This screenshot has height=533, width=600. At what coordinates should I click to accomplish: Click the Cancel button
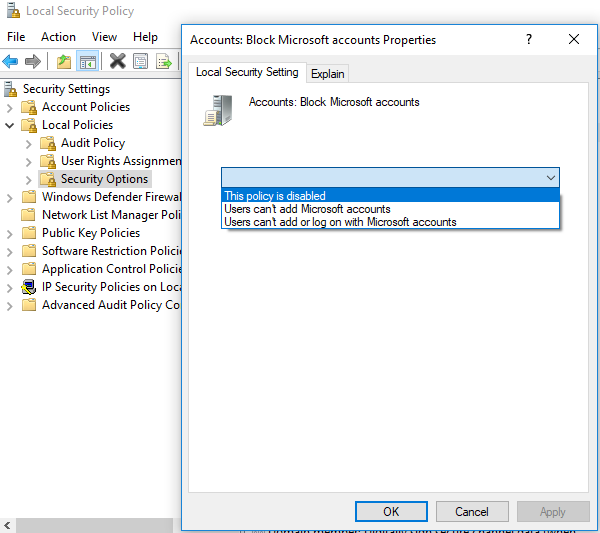pos(472,512)
